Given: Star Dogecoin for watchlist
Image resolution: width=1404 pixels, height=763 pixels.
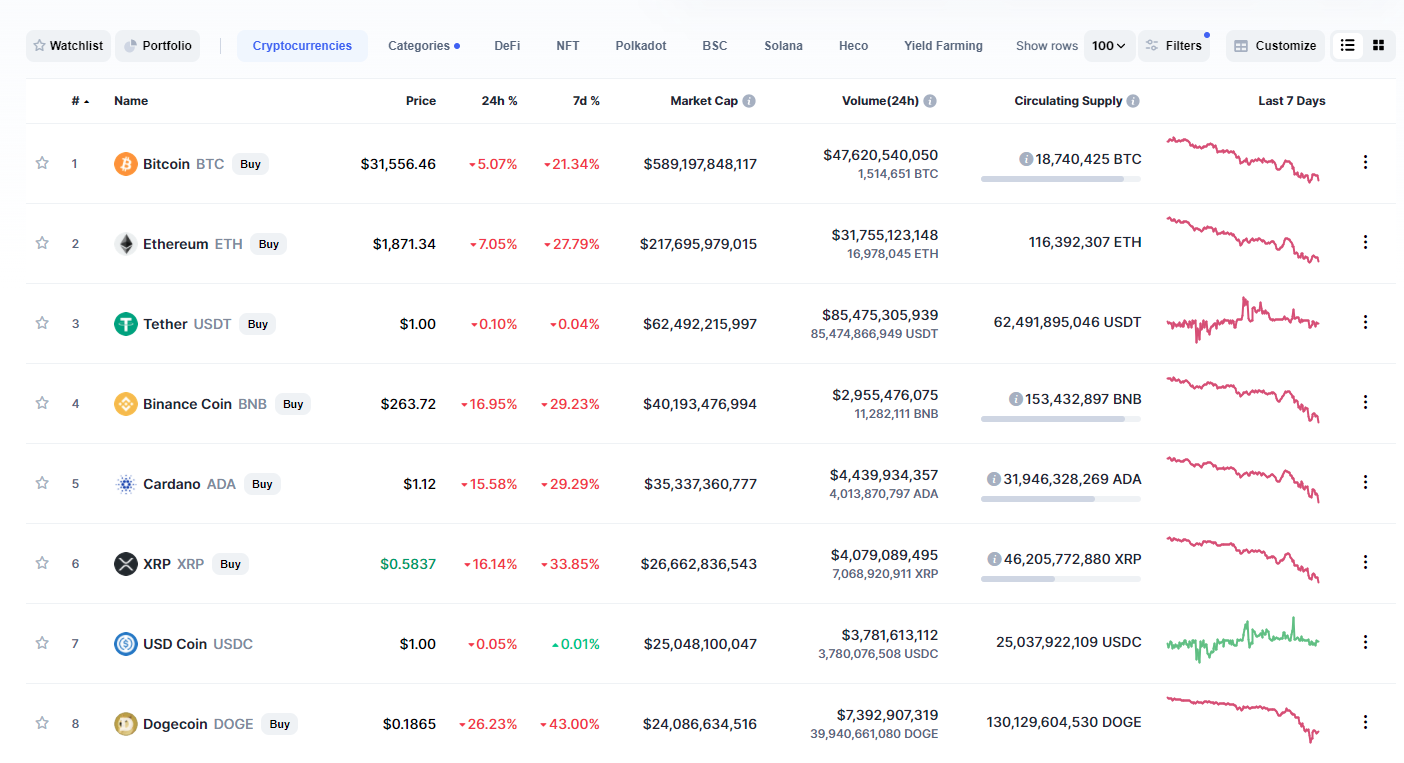Looking at the screenshot, I should pyautogui.click(x=42, y=723).
